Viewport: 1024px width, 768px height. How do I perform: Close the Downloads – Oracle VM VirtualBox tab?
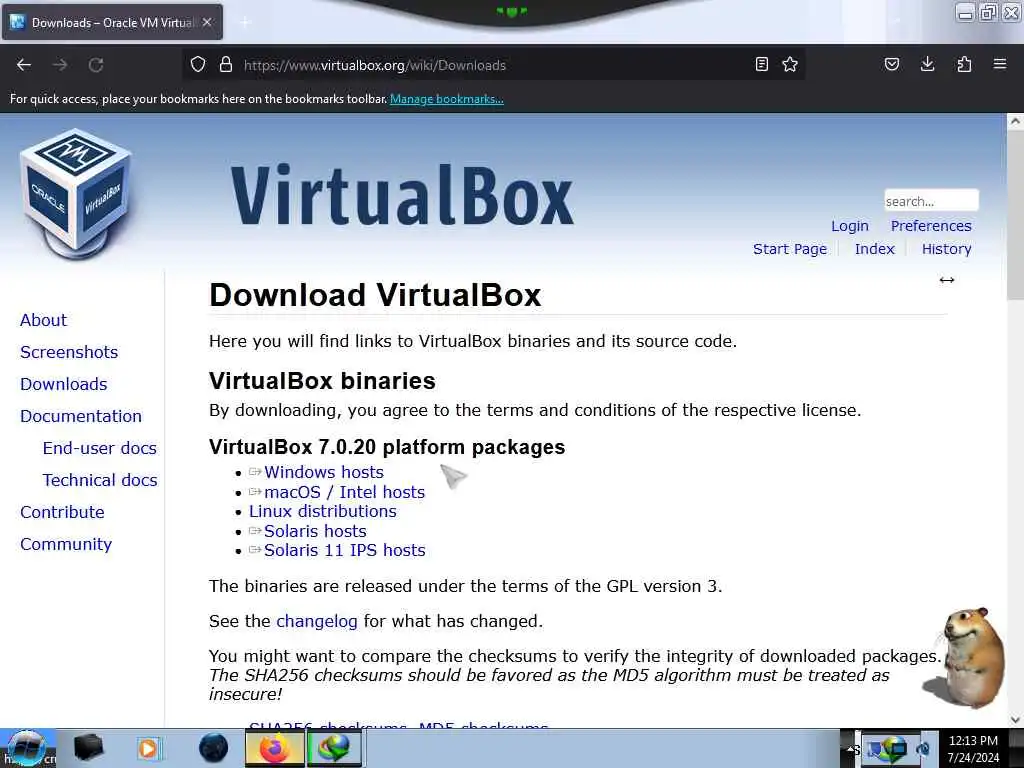point(207,22)
